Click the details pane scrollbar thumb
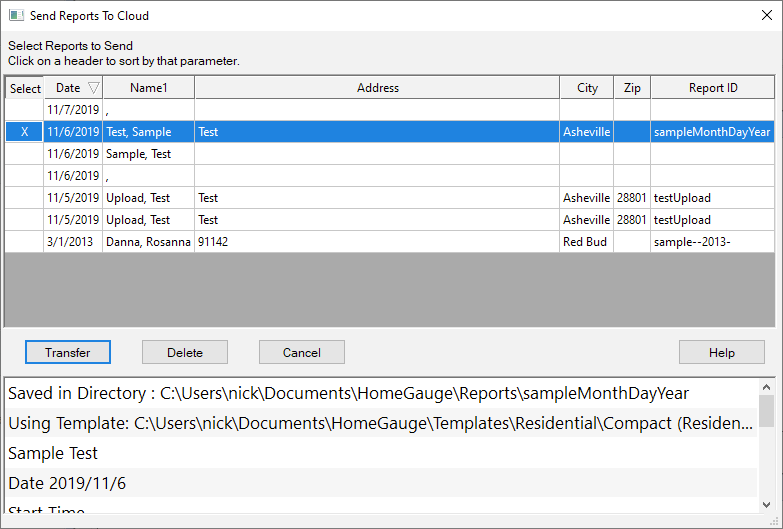The image size is (783, 529). (x=766, y=410)
